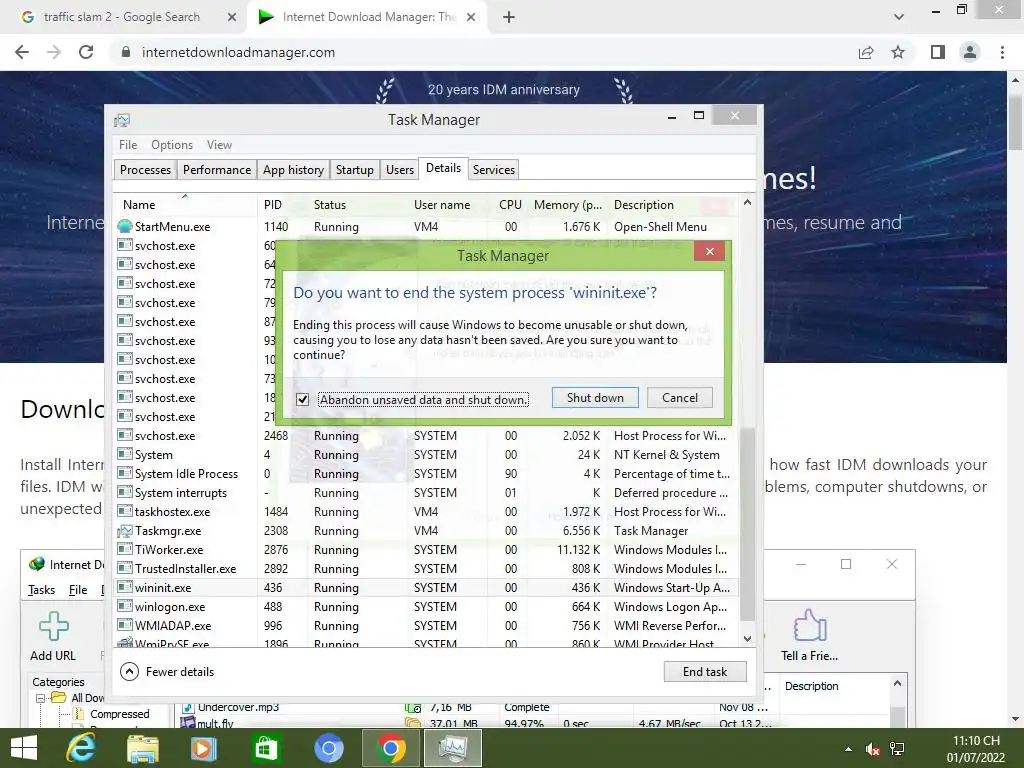Select Compressed category in IDM tree
The height and width of the screenshot is (768, 1024).
(120, 714)
